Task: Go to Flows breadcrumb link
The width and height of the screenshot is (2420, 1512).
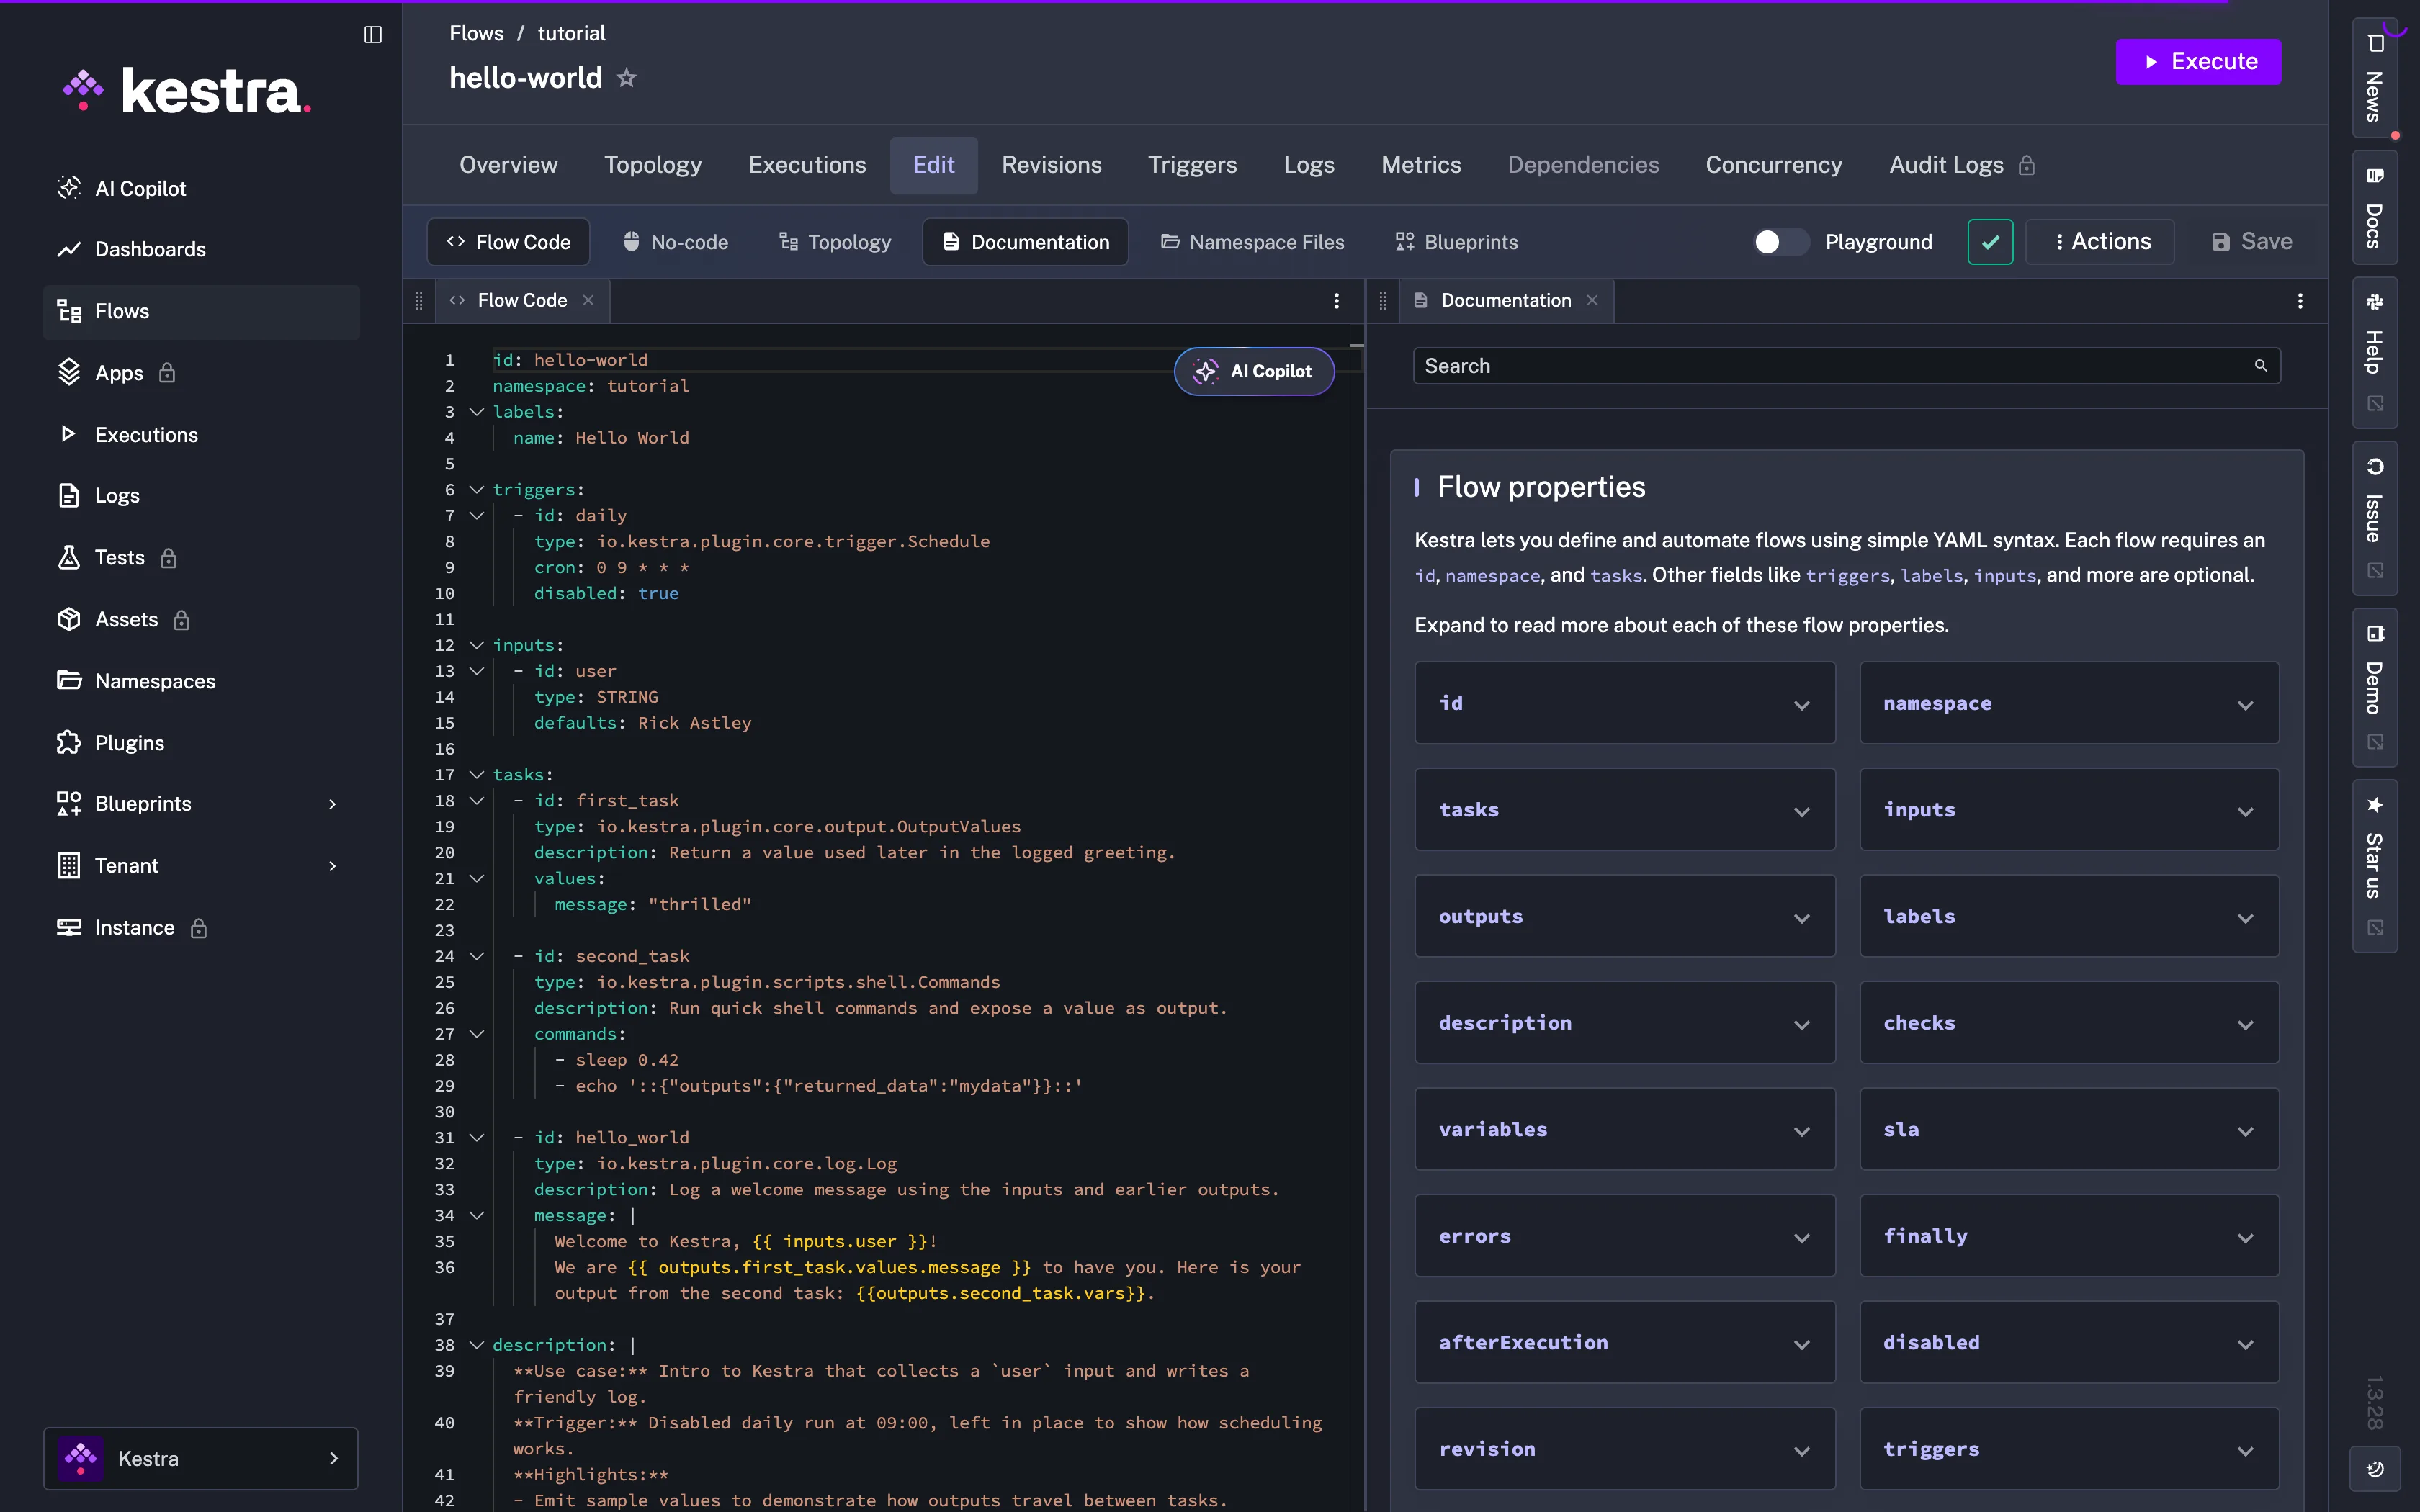Action: (476, 33)
